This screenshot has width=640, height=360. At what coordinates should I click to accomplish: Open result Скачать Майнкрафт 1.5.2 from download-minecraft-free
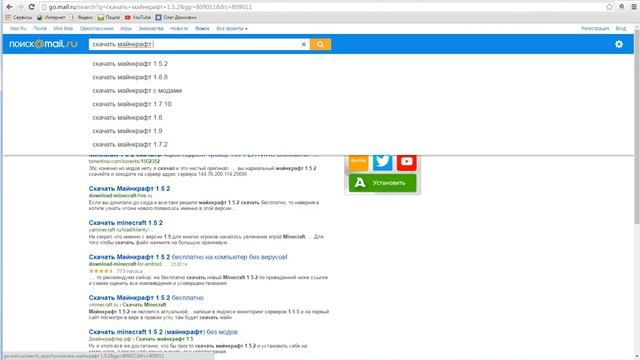(x=129, y=189)
